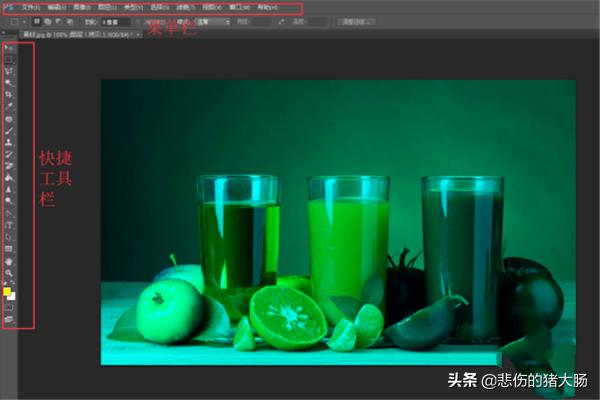Enable the New Selection mode button
The image size is (600, 400).
coord(37,20)
